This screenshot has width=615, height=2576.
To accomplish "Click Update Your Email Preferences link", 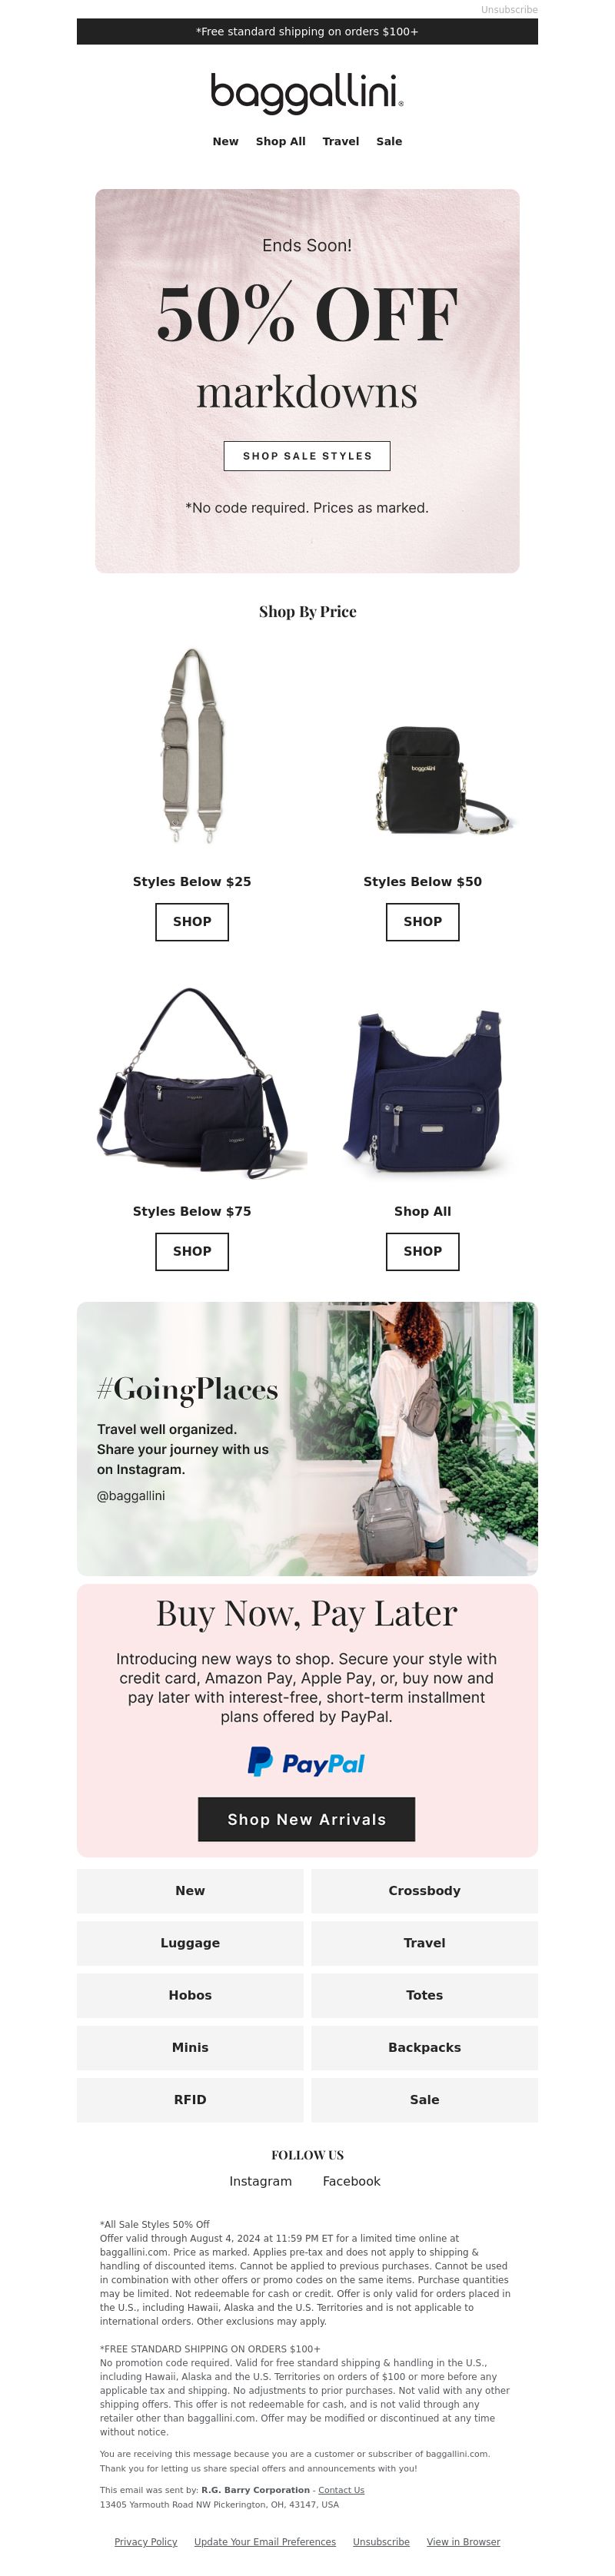I will 265,2541.
